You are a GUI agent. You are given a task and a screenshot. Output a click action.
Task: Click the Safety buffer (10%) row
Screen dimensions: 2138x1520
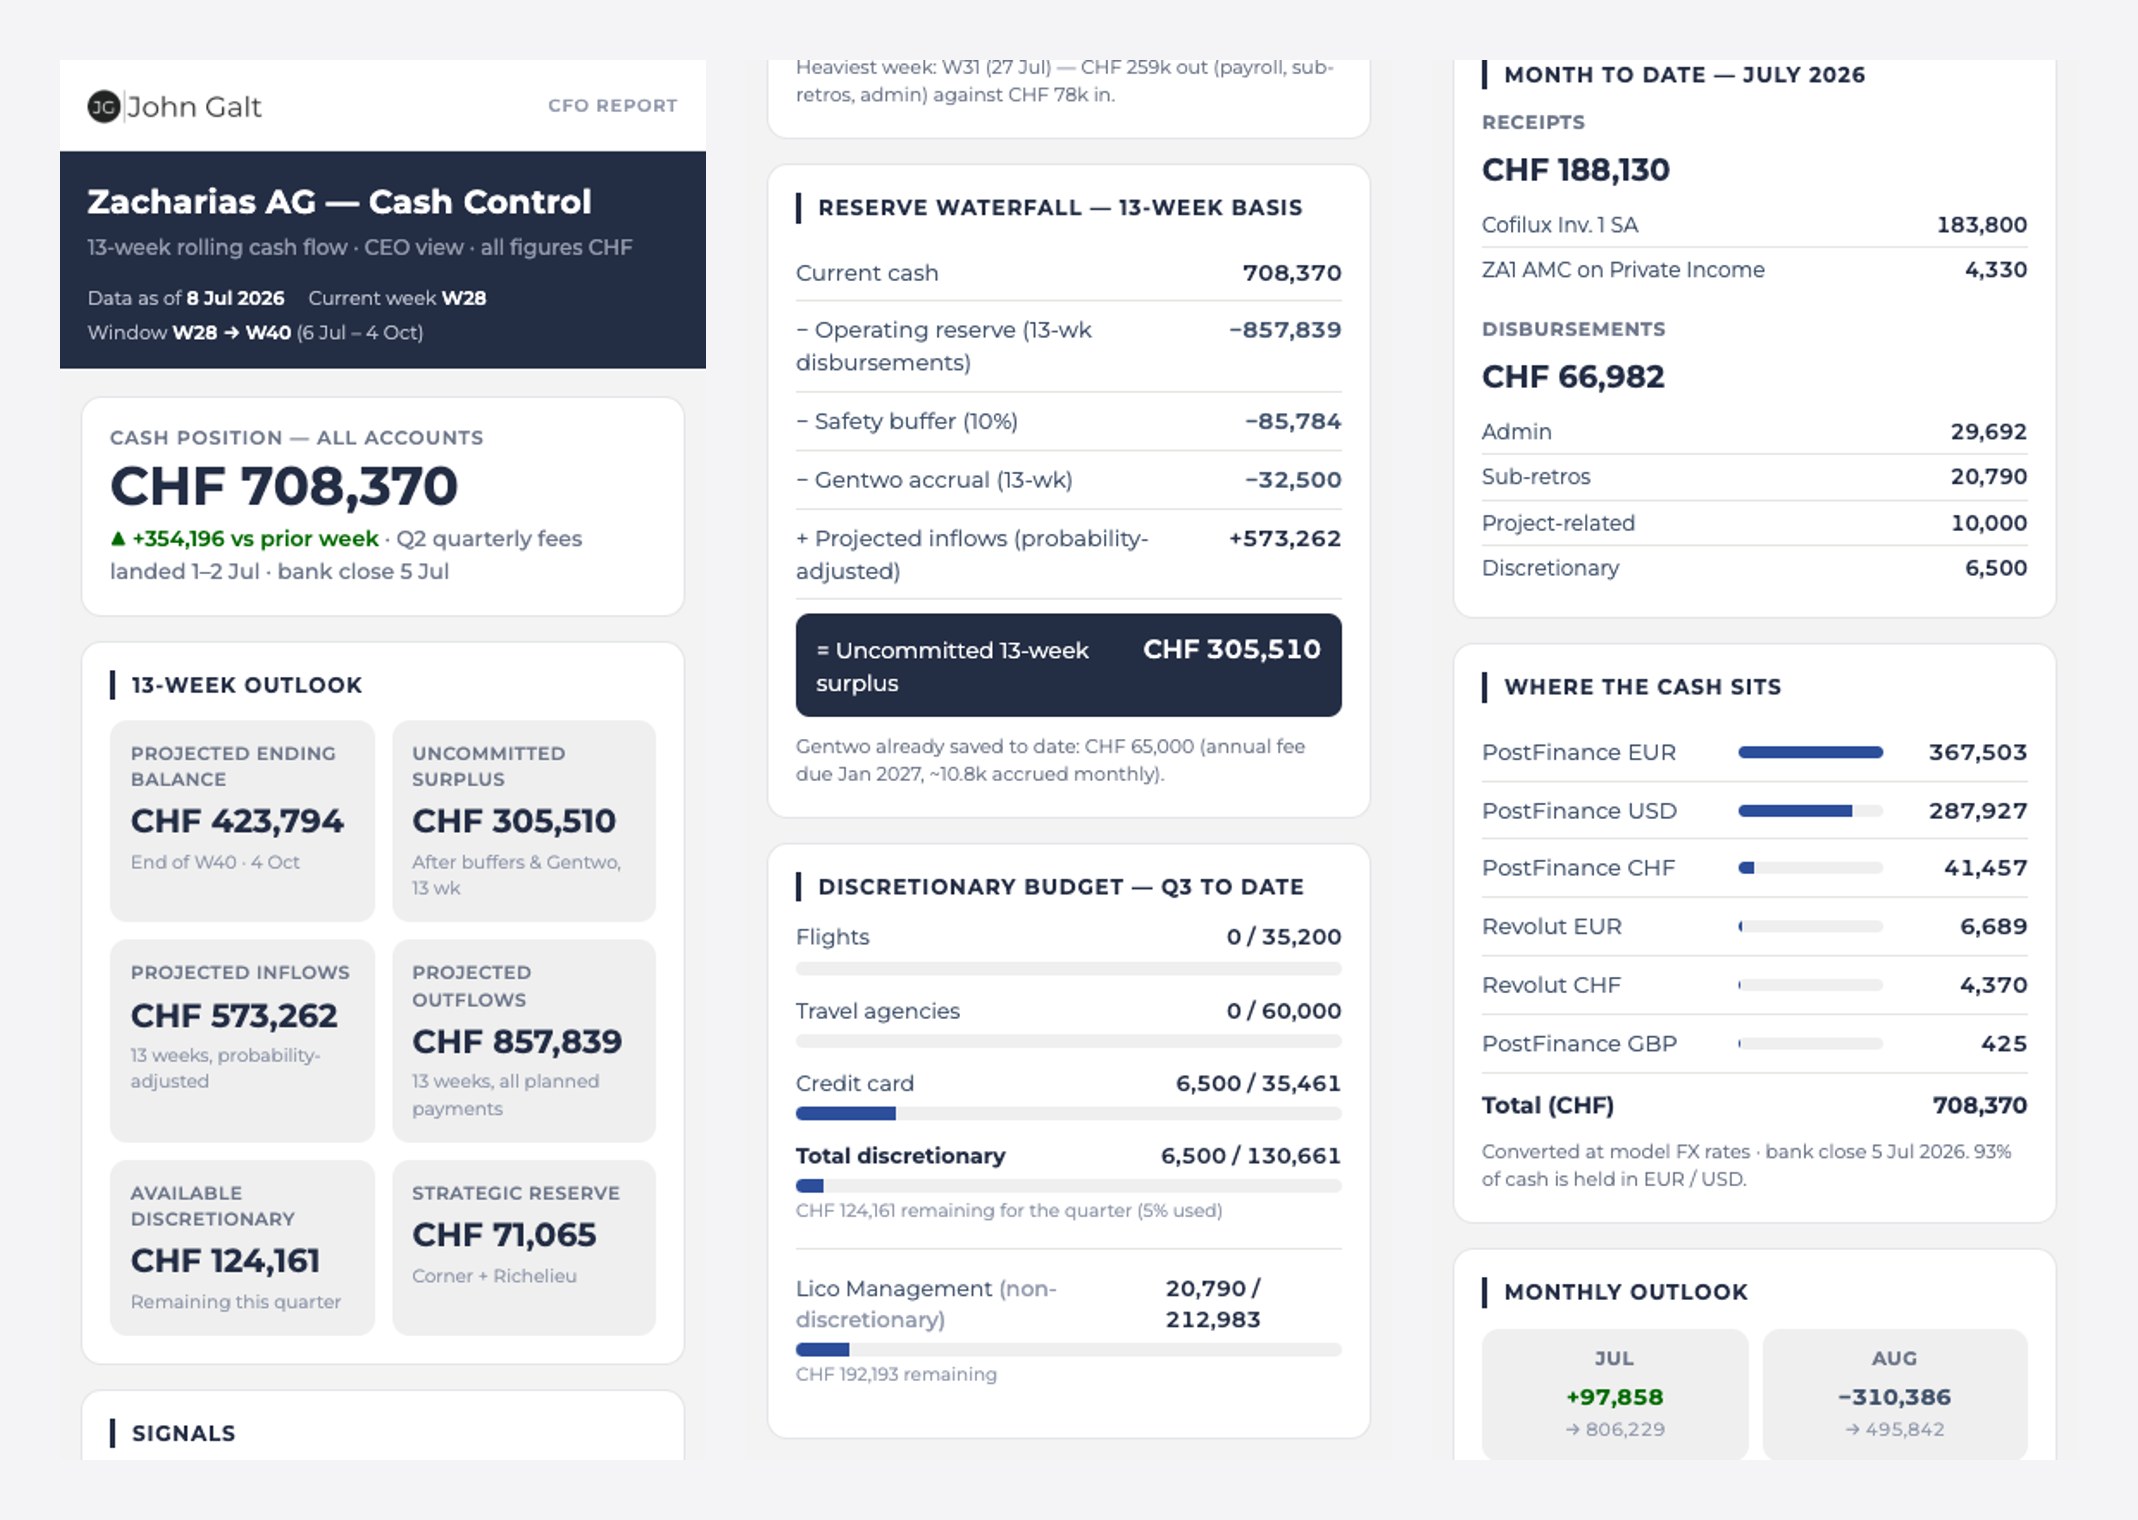coord(1068,421)
